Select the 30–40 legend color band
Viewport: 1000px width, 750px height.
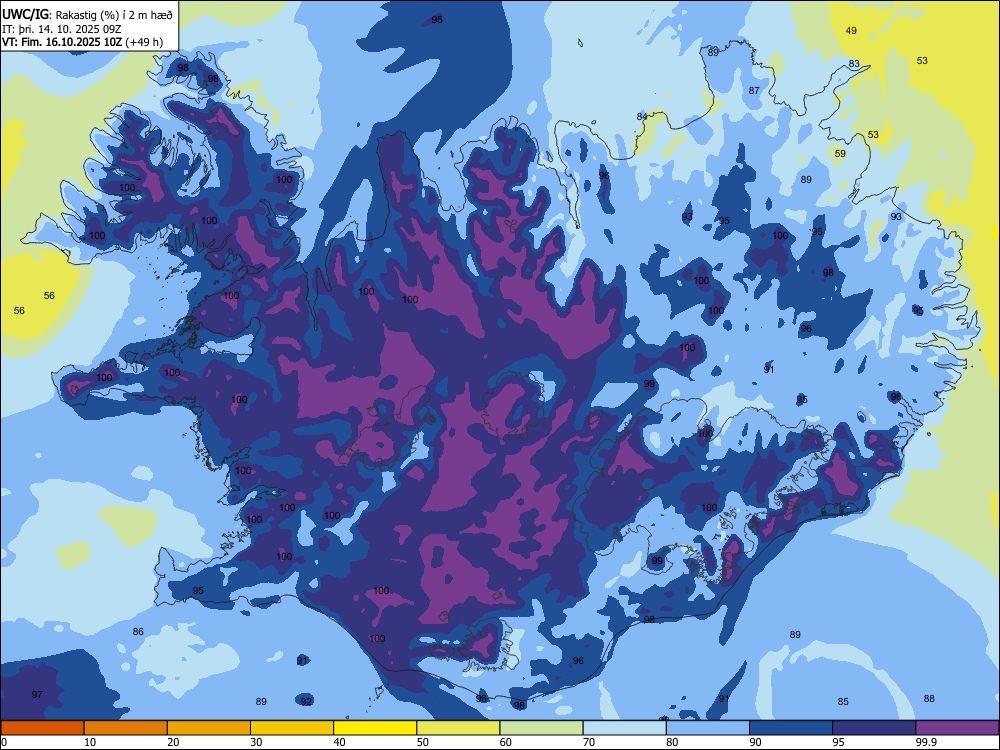tap(292, 728)
